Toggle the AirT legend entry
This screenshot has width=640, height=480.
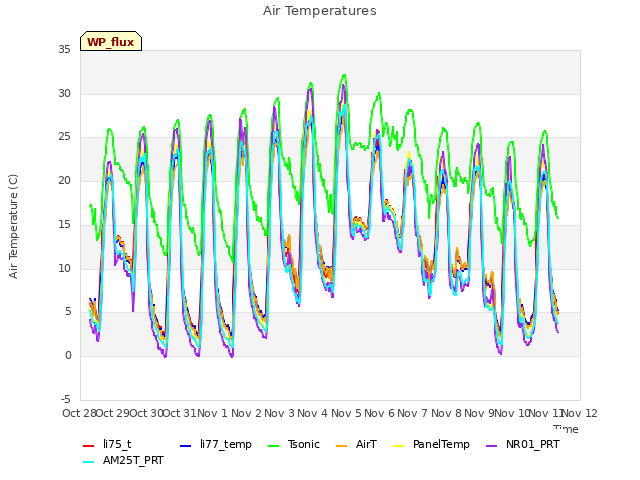coord(356,444)
